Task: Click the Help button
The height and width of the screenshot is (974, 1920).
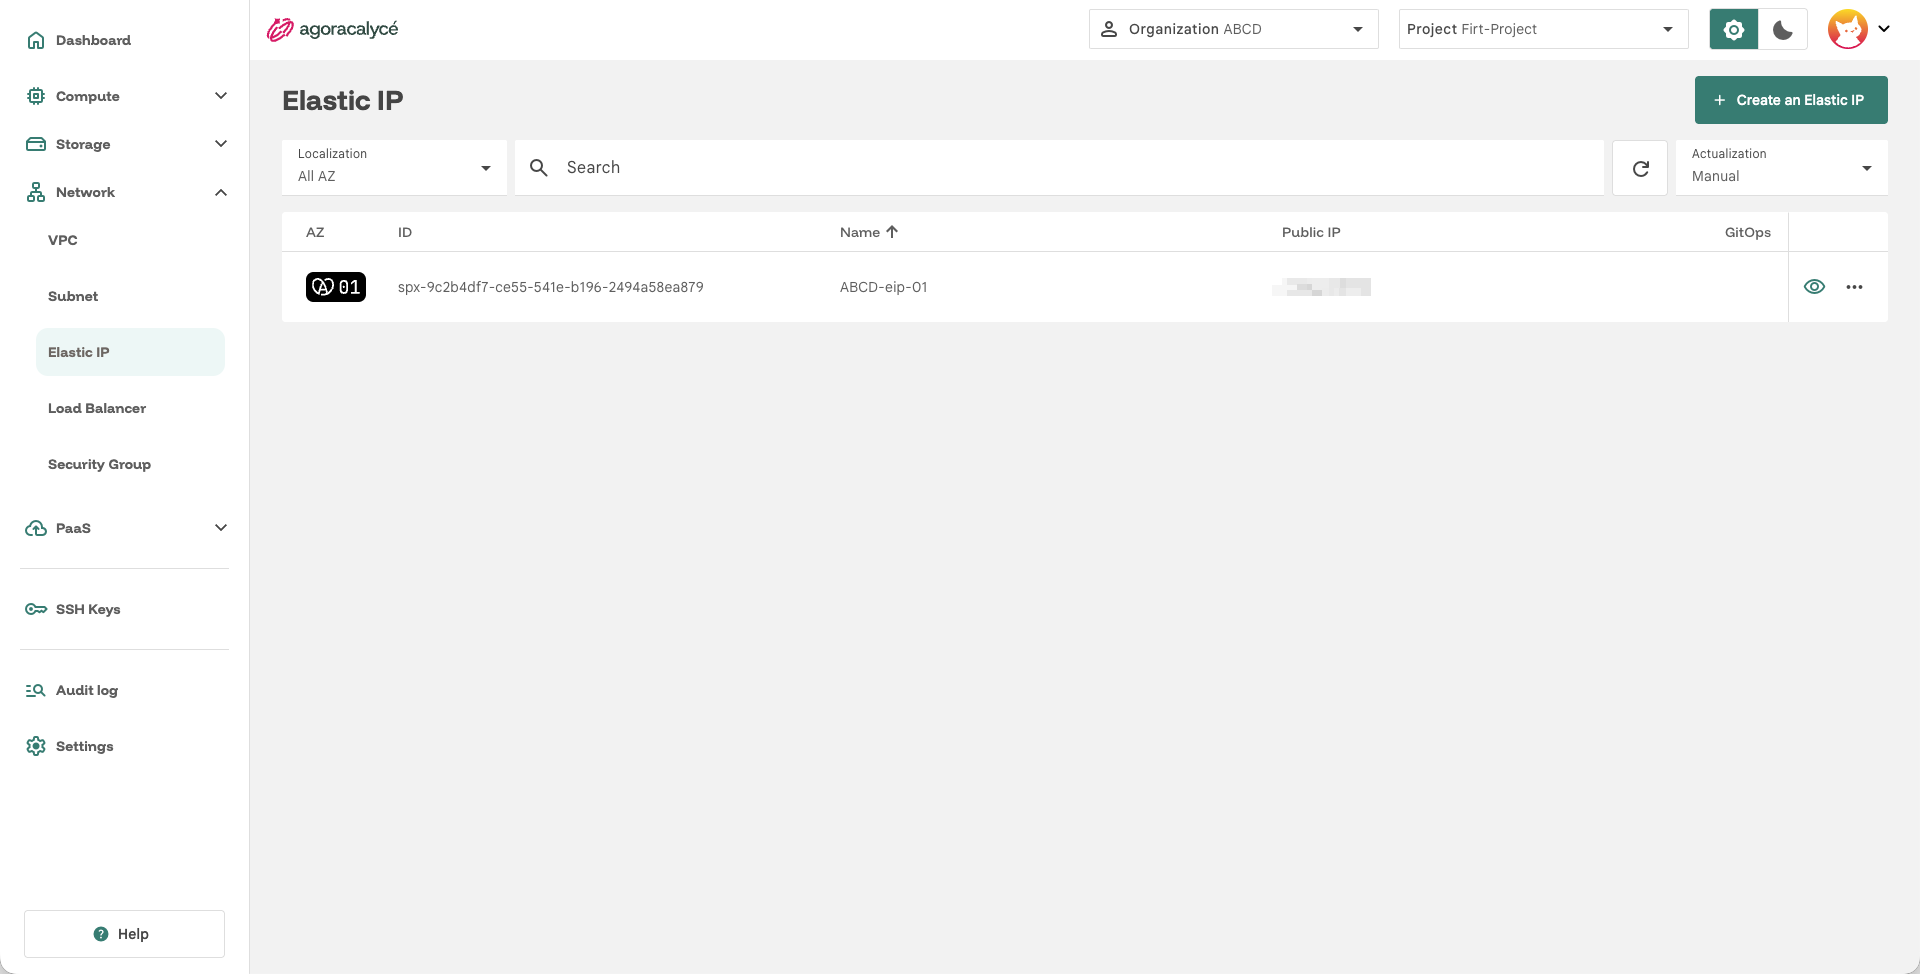Action: tap(124, 934)
